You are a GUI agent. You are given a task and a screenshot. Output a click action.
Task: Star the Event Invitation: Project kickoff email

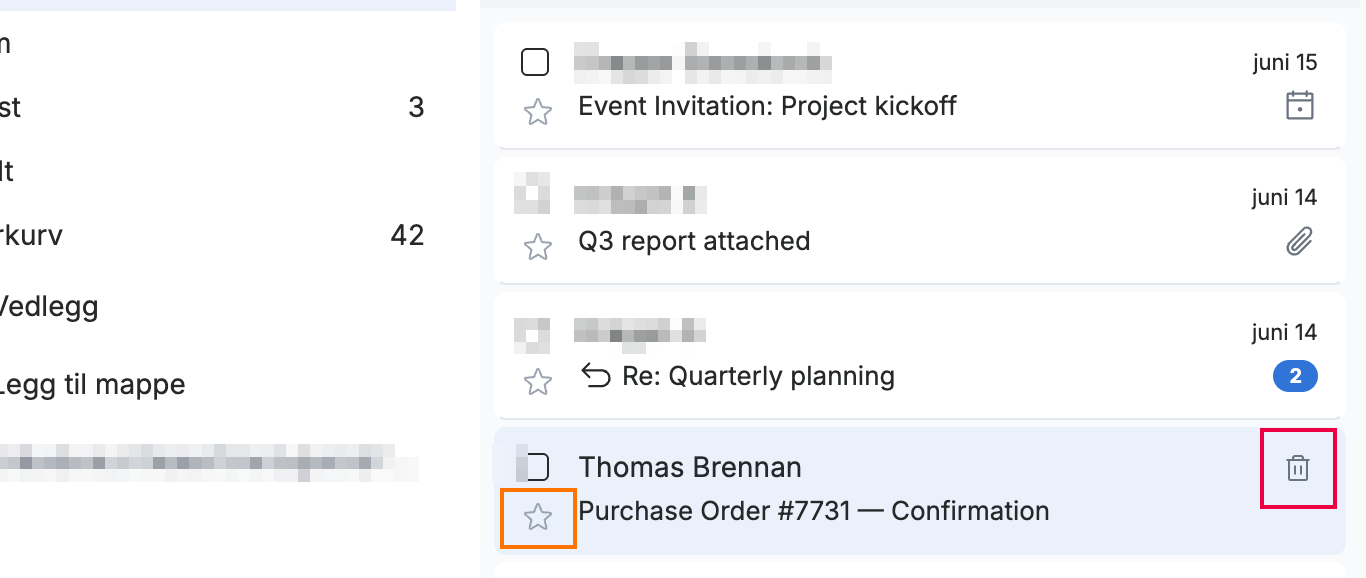pos(538,112)
